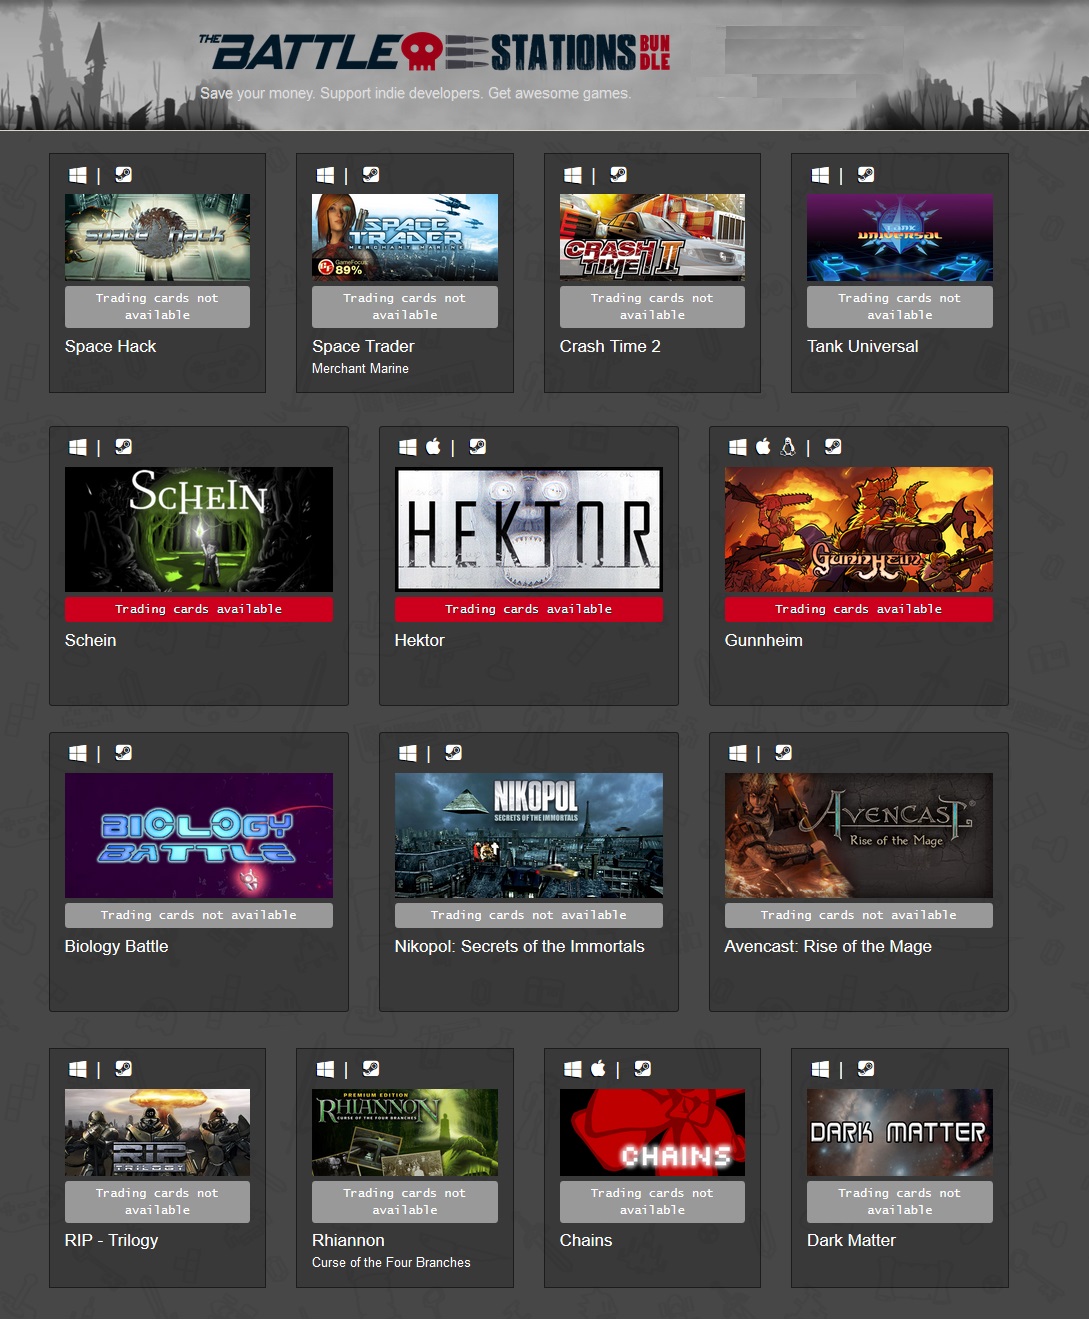Click the Chains title text
The image size is (1089, 1320).
[x=586, y=1240]
